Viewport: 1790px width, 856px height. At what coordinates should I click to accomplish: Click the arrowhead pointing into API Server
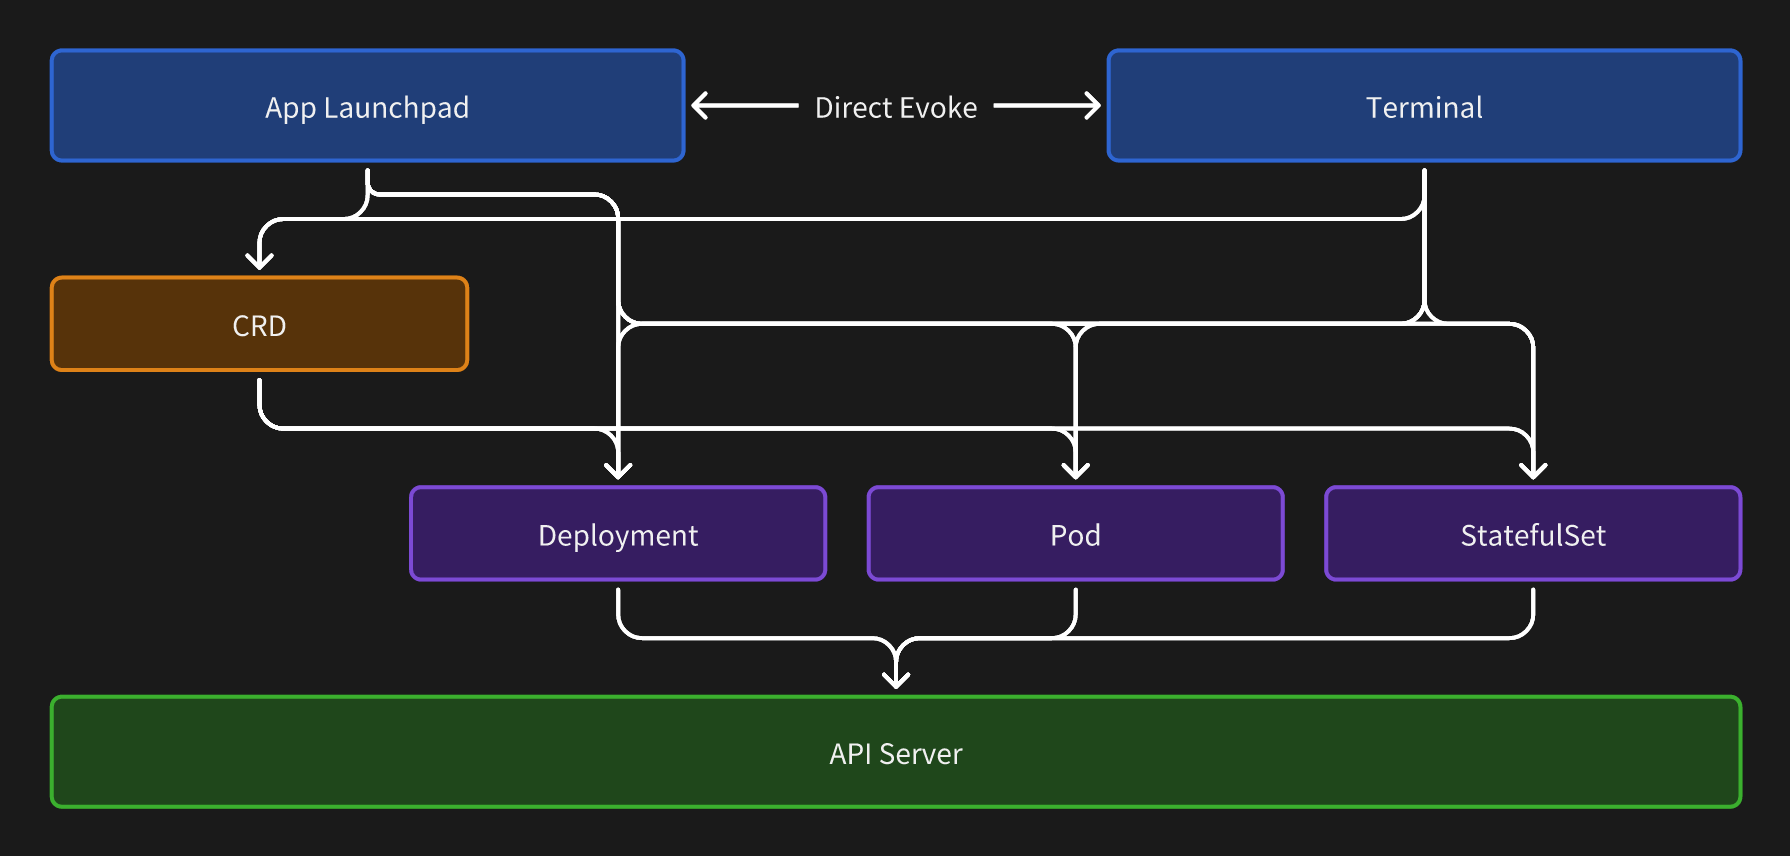pos(896,680)
